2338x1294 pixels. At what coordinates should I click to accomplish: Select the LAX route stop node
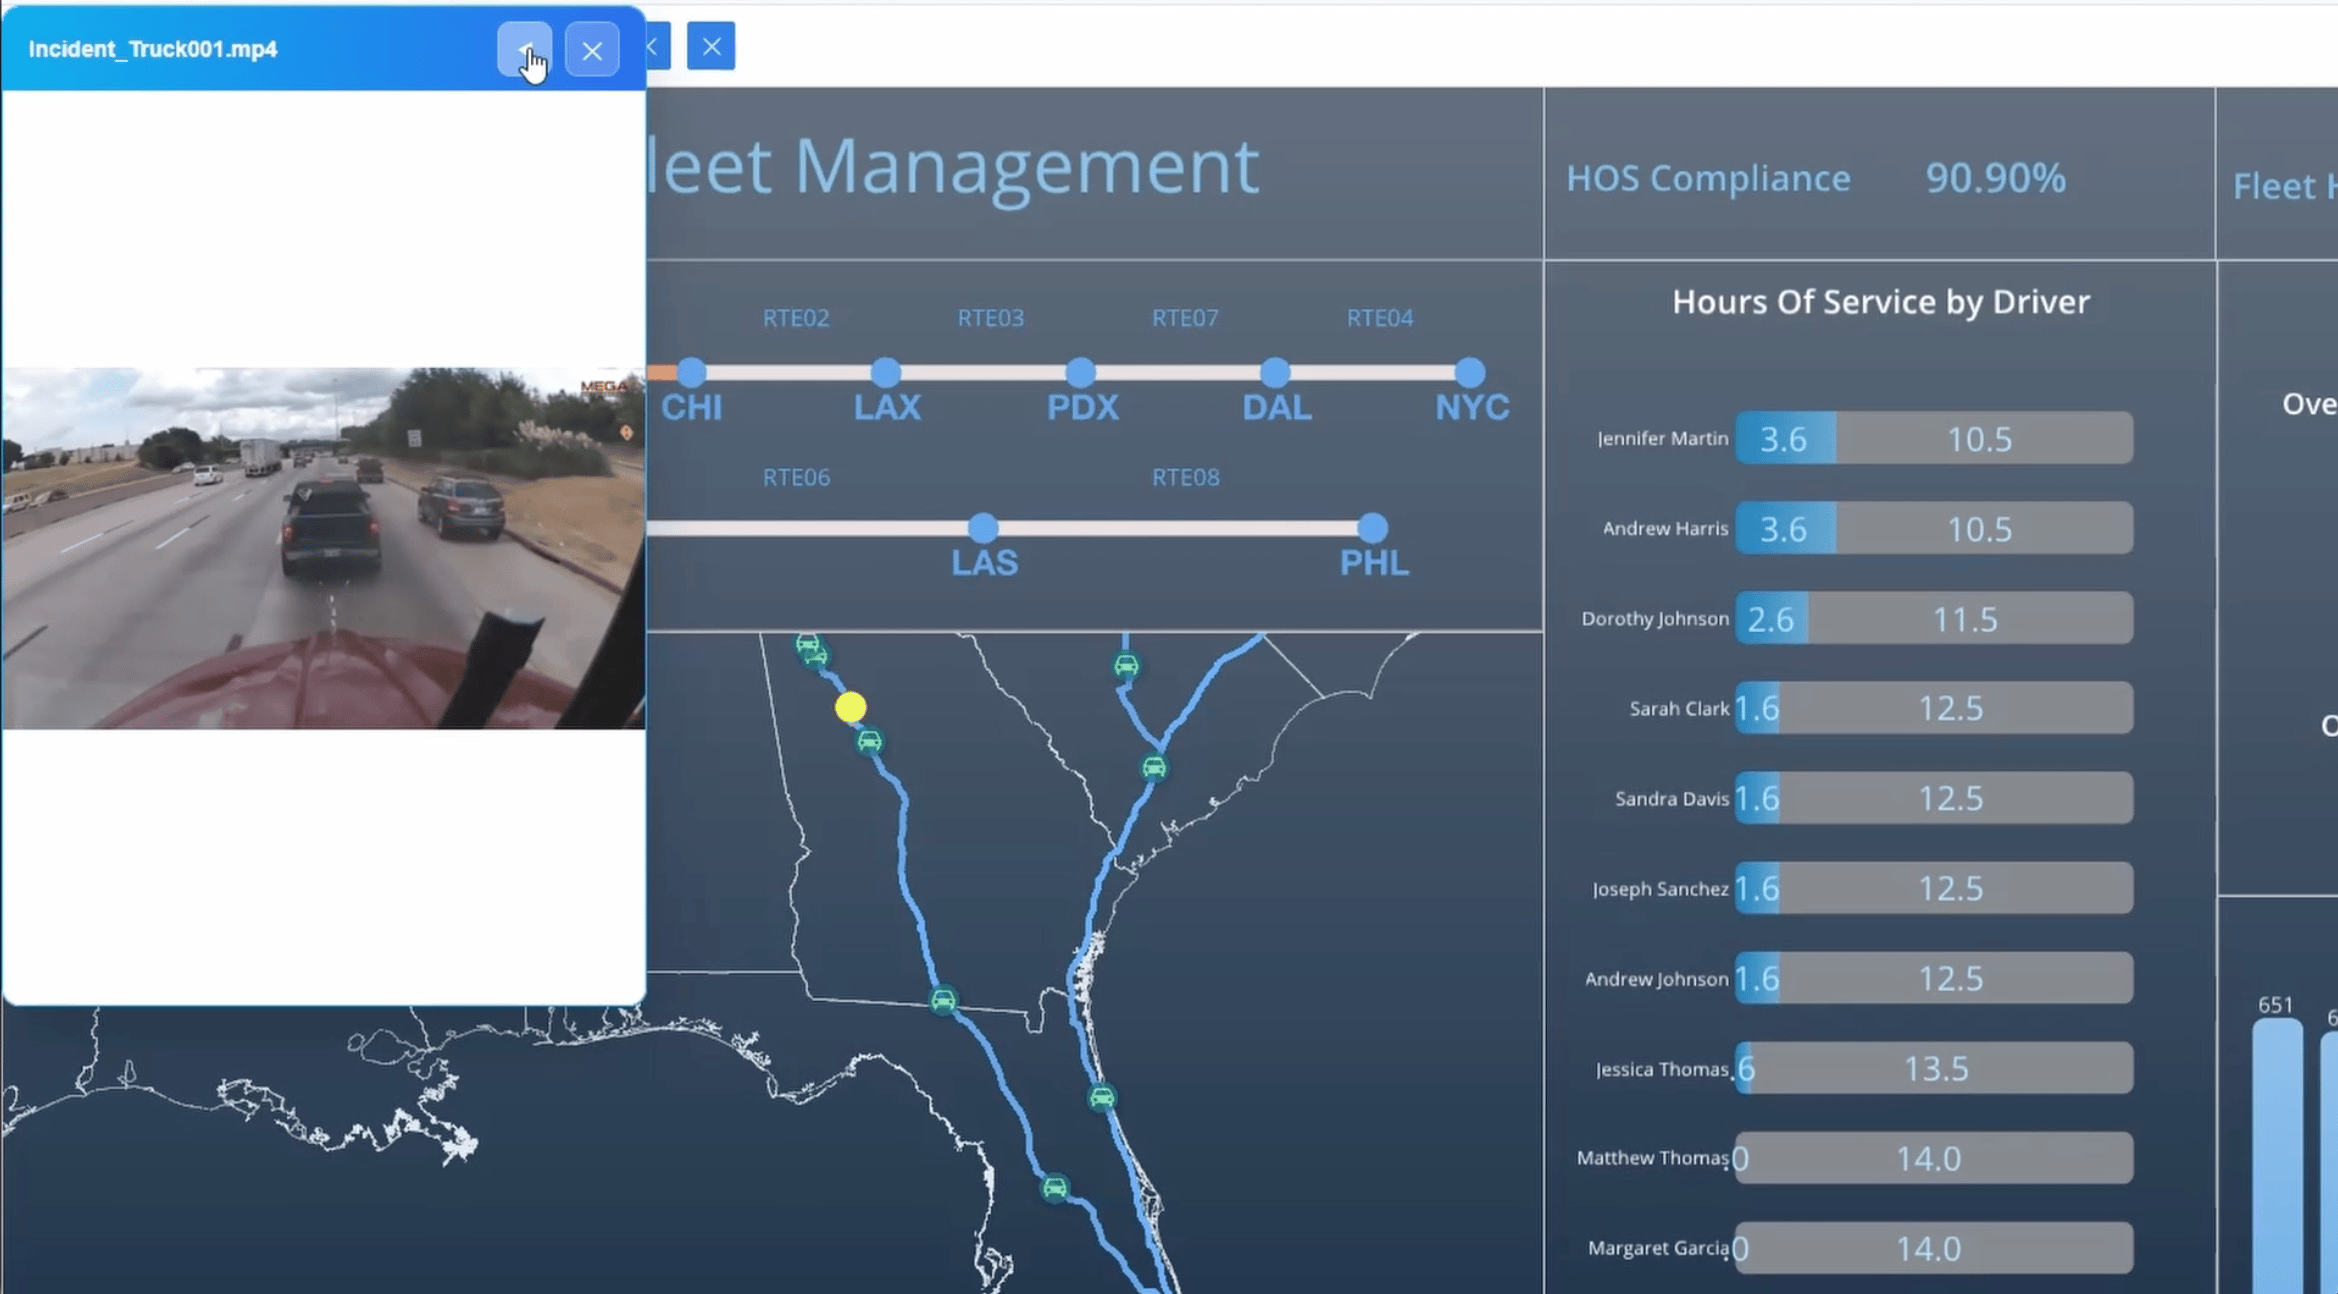click(885, 372)
